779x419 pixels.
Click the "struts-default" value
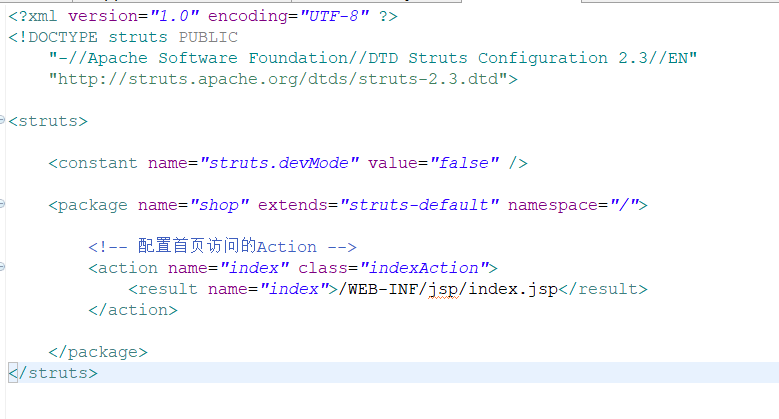click(419, 205)
